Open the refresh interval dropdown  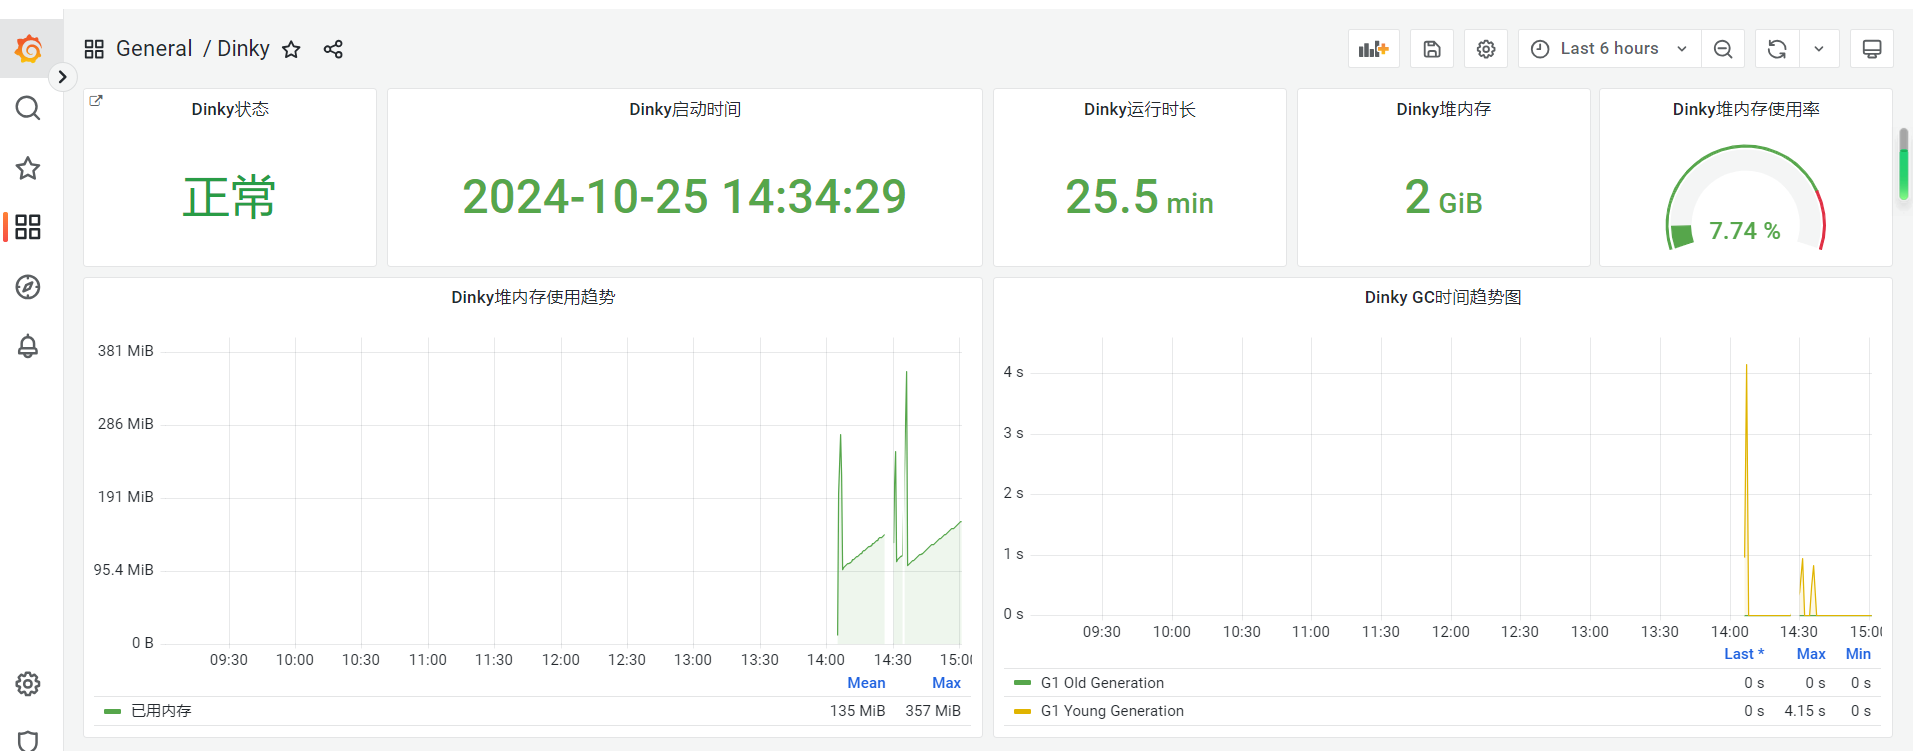[1819, 49]
